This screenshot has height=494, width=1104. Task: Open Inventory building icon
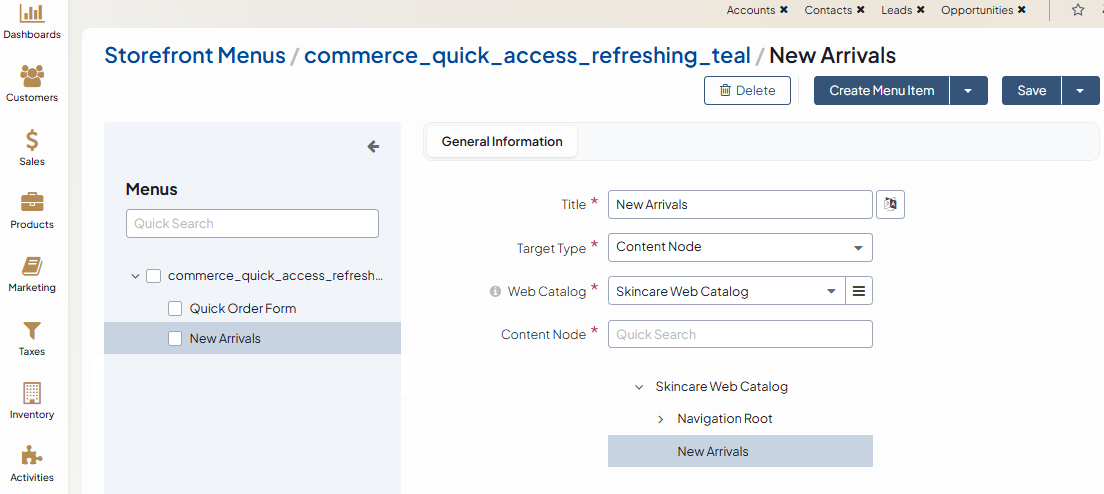click(x=32, y=393)
